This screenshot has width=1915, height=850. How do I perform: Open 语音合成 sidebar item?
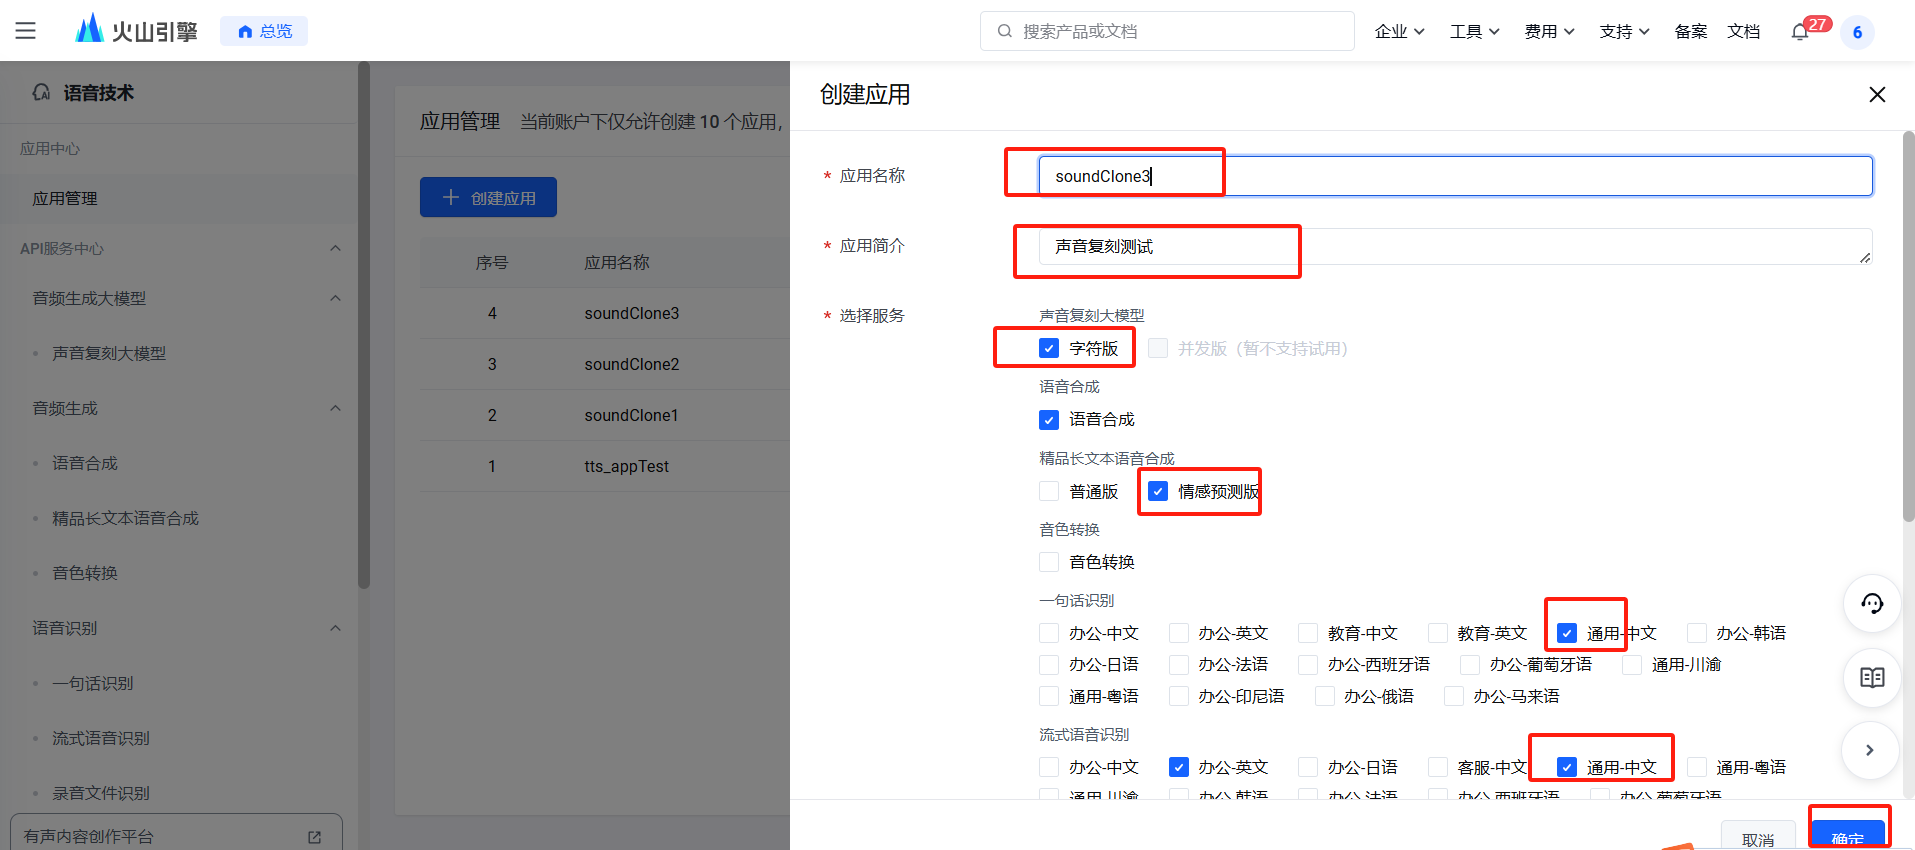85,463
